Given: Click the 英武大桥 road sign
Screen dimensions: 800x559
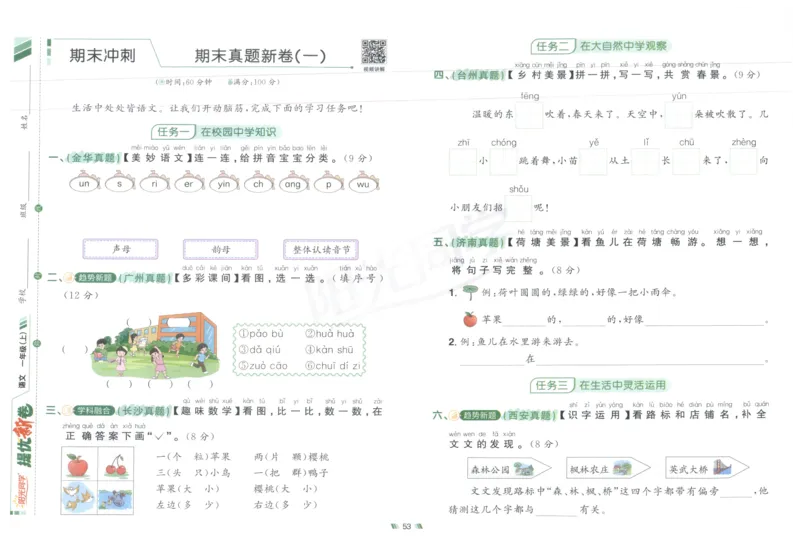Looking at the screenshot, I should pos(707,469).
